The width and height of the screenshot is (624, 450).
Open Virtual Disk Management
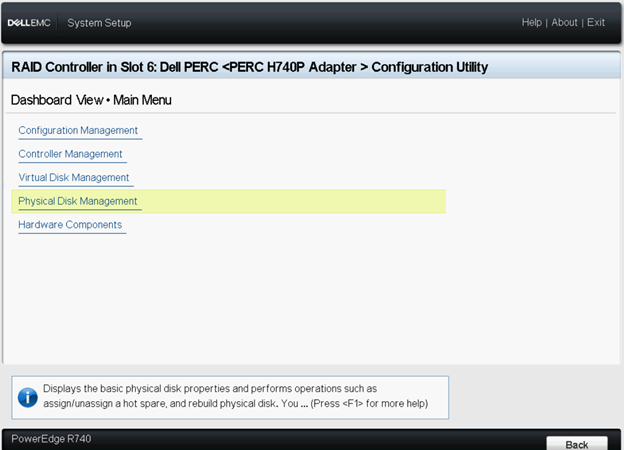(x=74, y=177)
